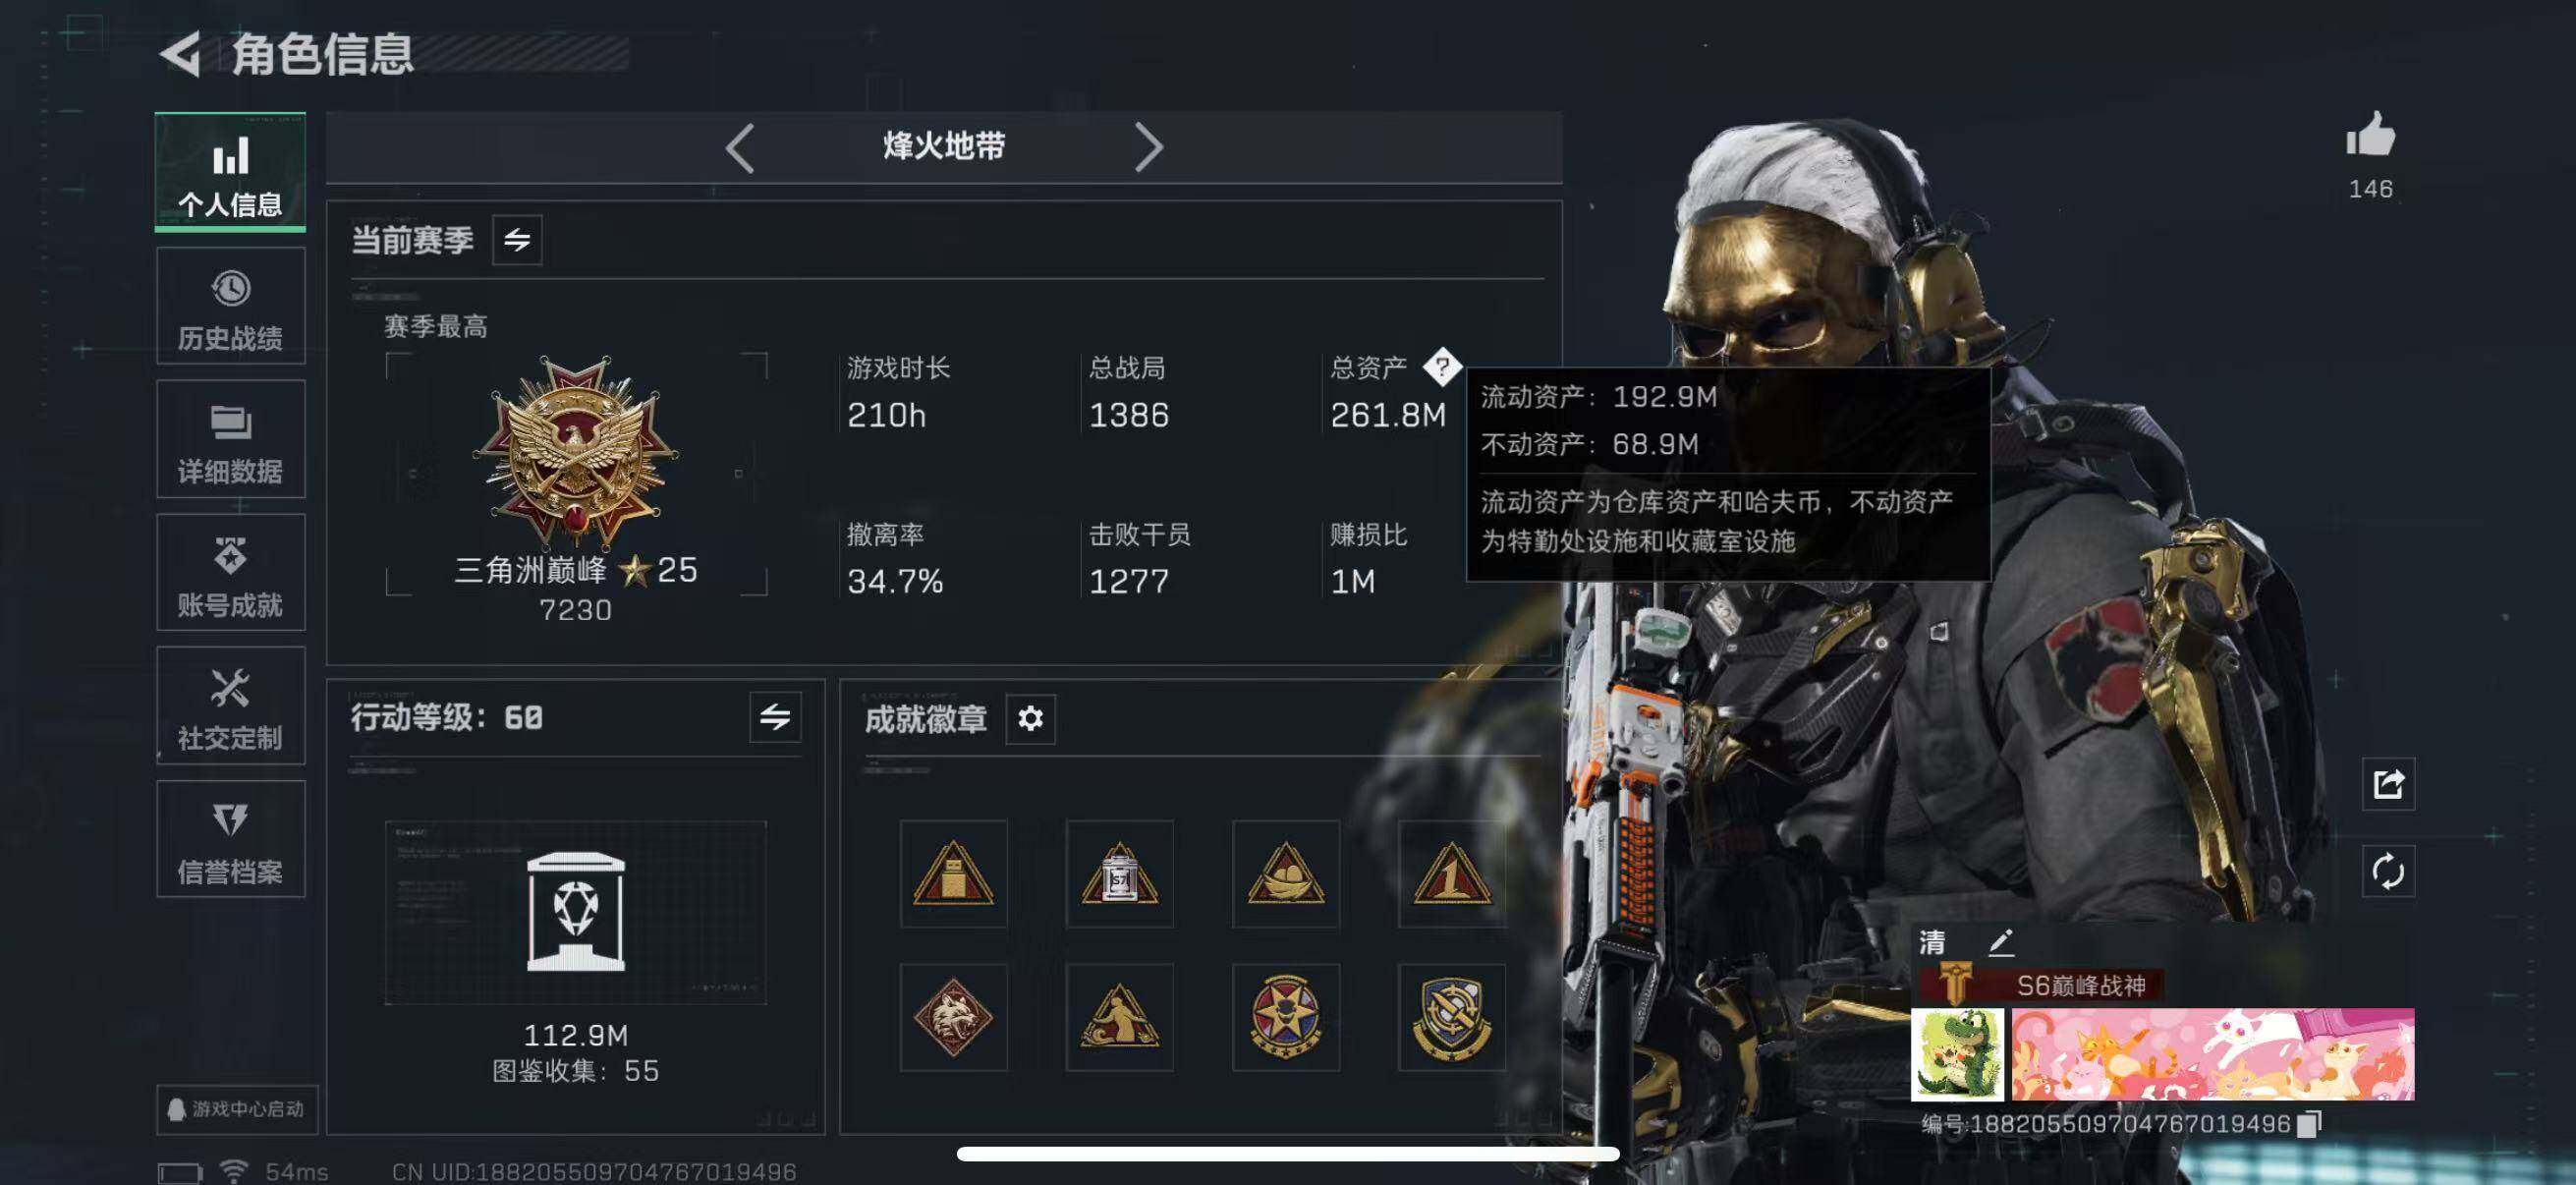Image resolution: width=2576 pixels, height=1185 pixels.
Task: Open the collection display case showing 112.9M
Action: (x=576, y=912)
